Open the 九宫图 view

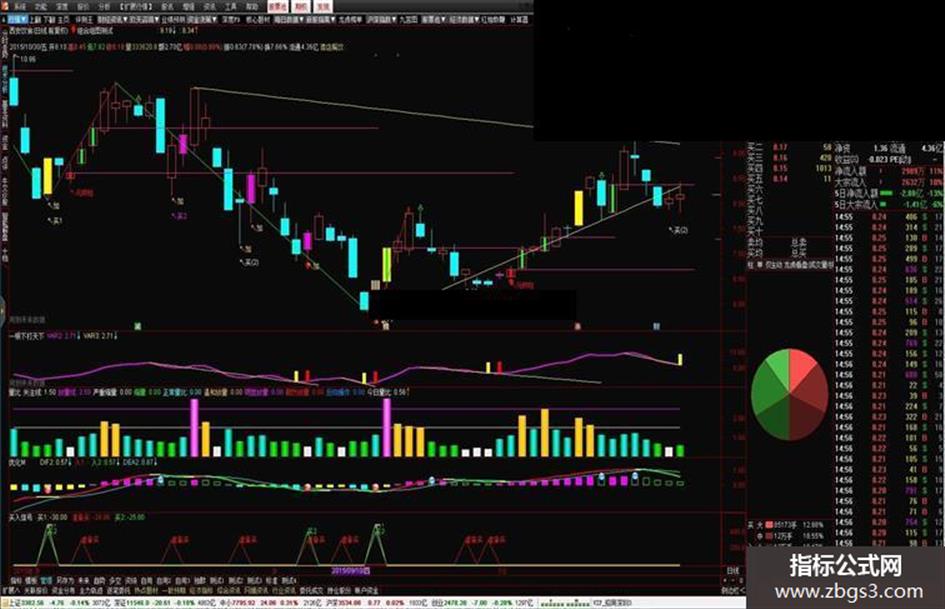coord(408,19)
